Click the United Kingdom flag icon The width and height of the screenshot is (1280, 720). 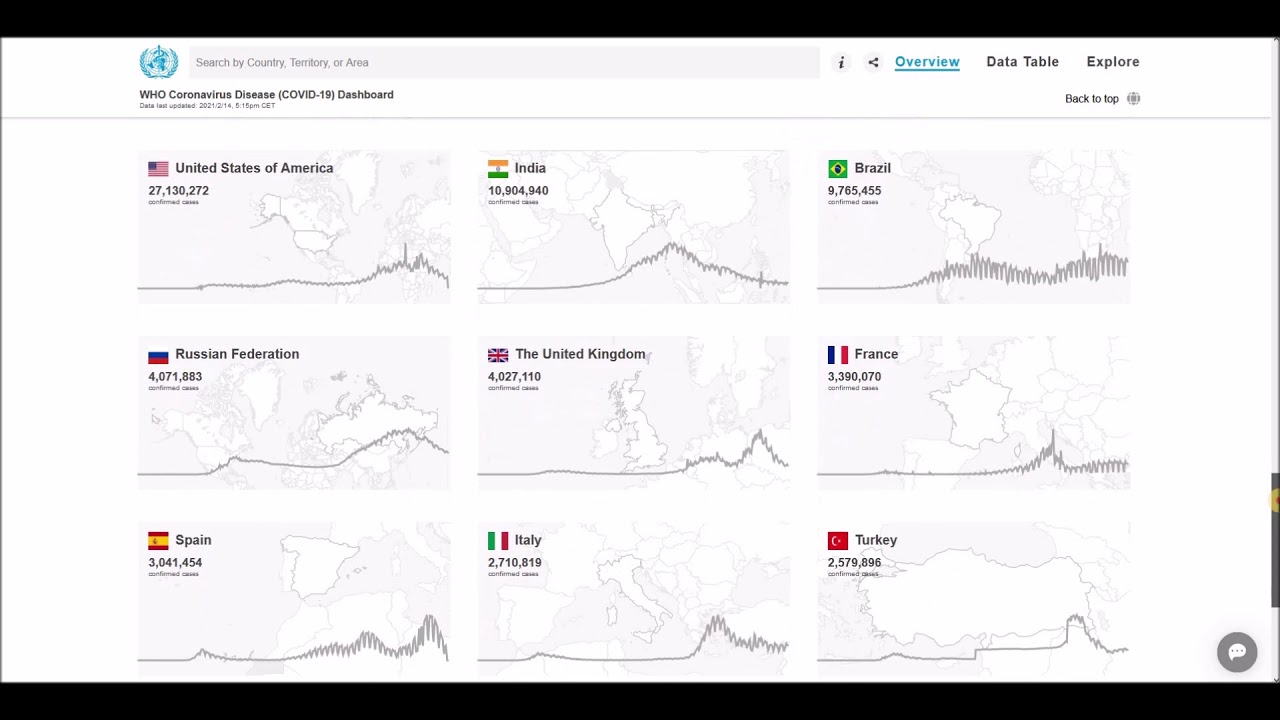(x=498, y=355)
